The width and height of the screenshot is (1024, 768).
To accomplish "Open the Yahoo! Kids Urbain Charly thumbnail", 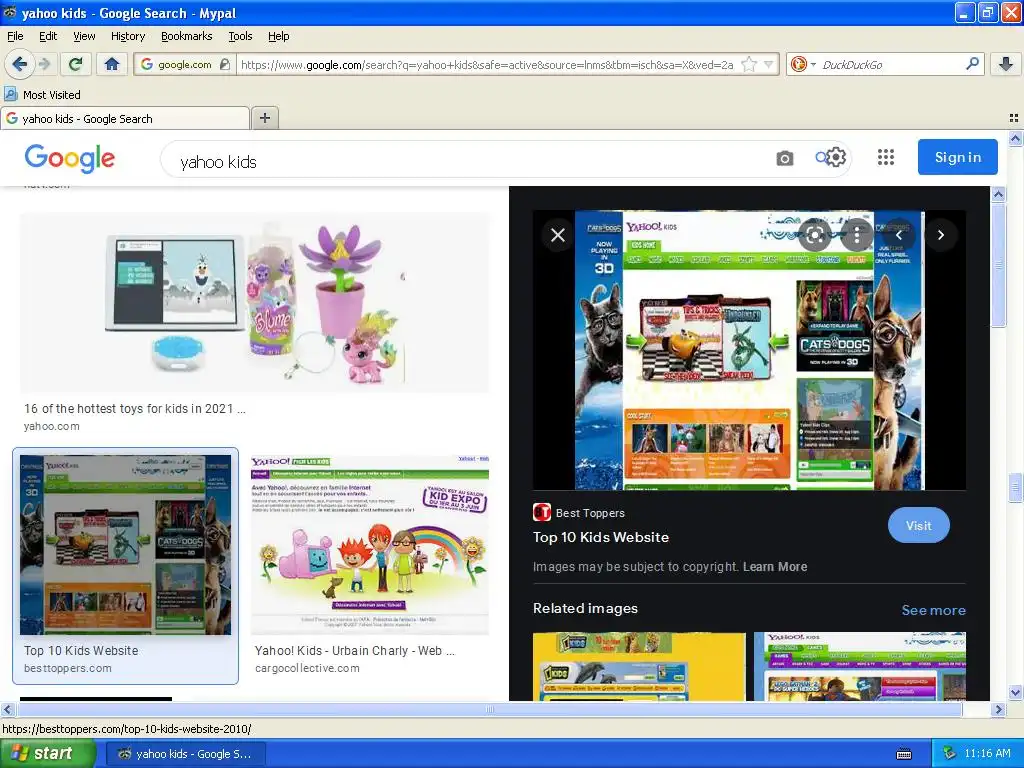I will pyautogui.click(x=370, y=545).
